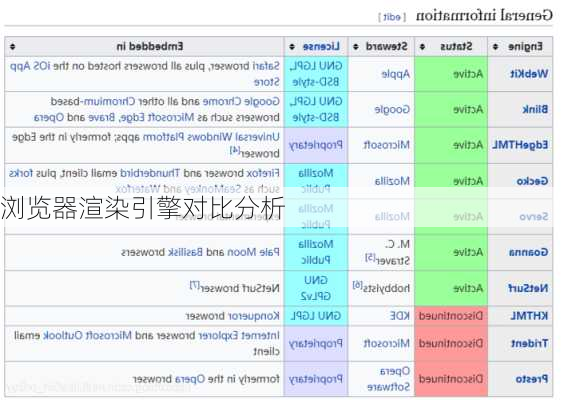Viewport: 564px width, 400px height.
Task: Select the Discontinued status cell in KHTML row
Action: 451,316
